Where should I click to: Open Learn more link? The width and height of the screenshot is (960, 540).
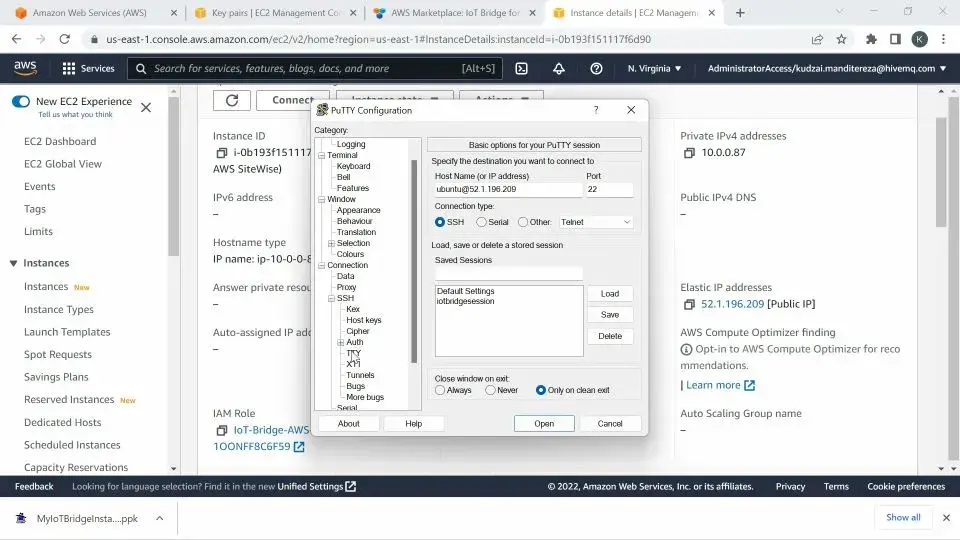[x=721, y=385]
